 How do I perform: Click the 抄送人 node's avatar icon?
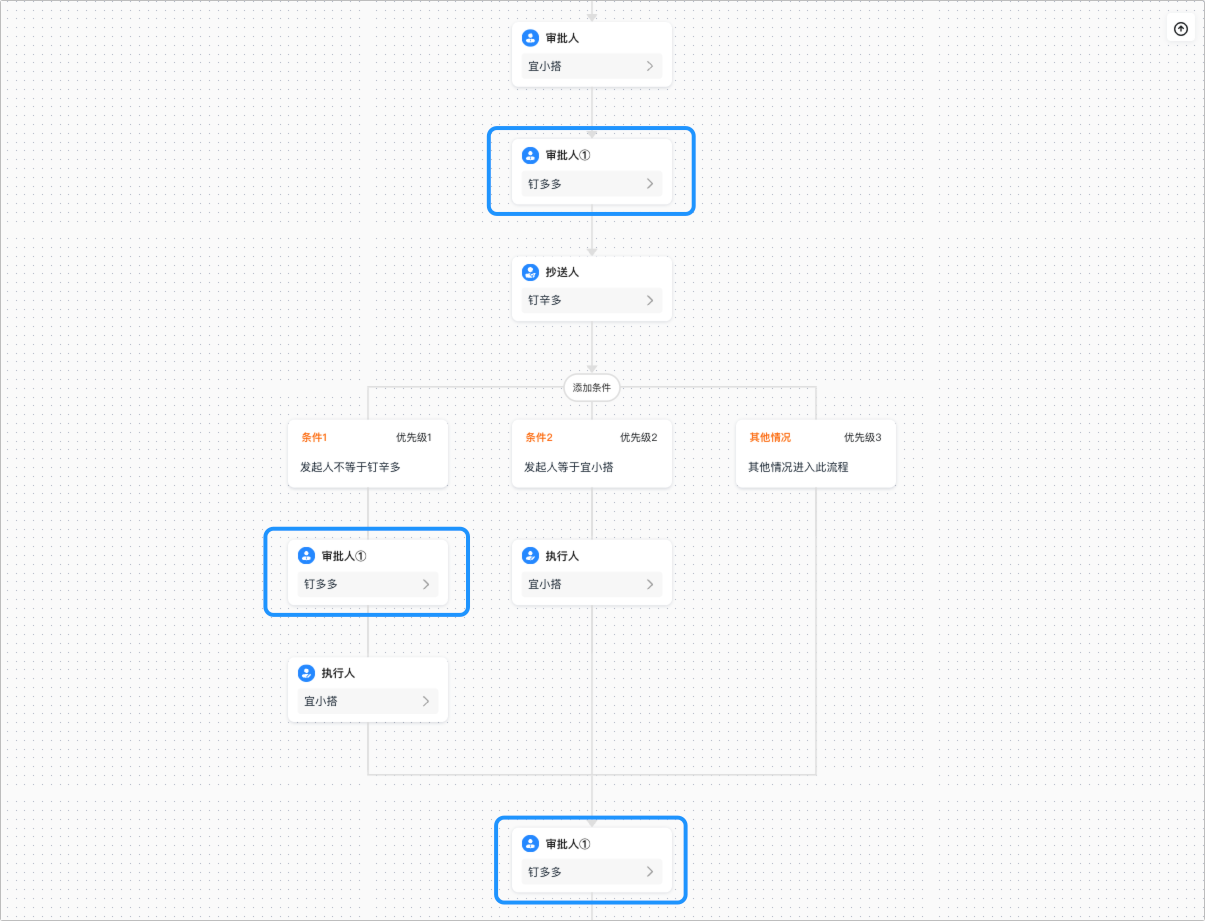pos(530,272)
